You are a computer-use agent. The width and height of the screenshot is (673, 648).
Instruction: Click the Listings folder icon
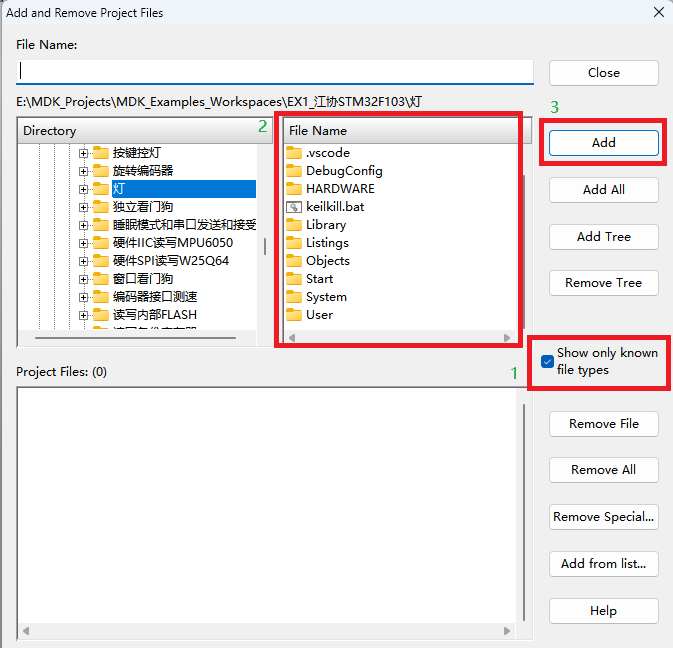click(294, 243)
